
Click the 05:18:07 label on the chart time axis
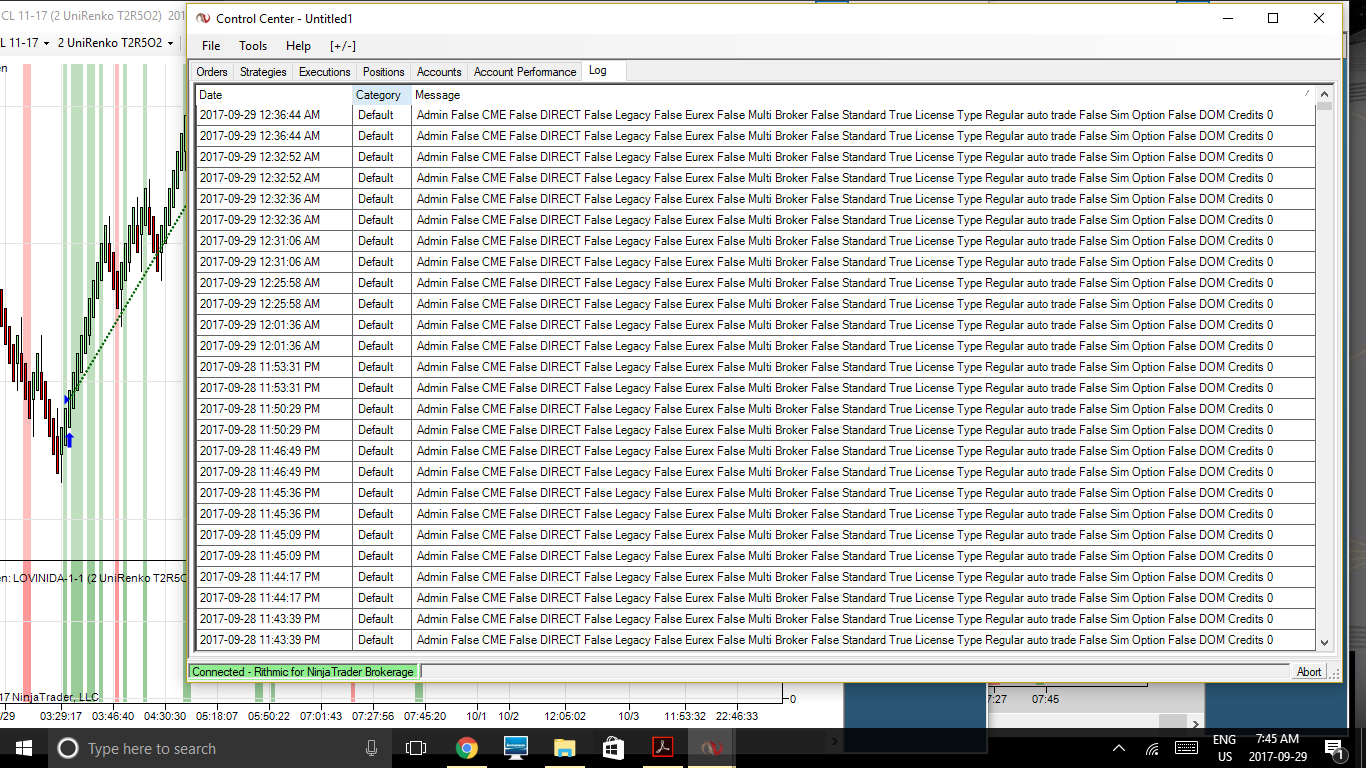click(217, 716)
